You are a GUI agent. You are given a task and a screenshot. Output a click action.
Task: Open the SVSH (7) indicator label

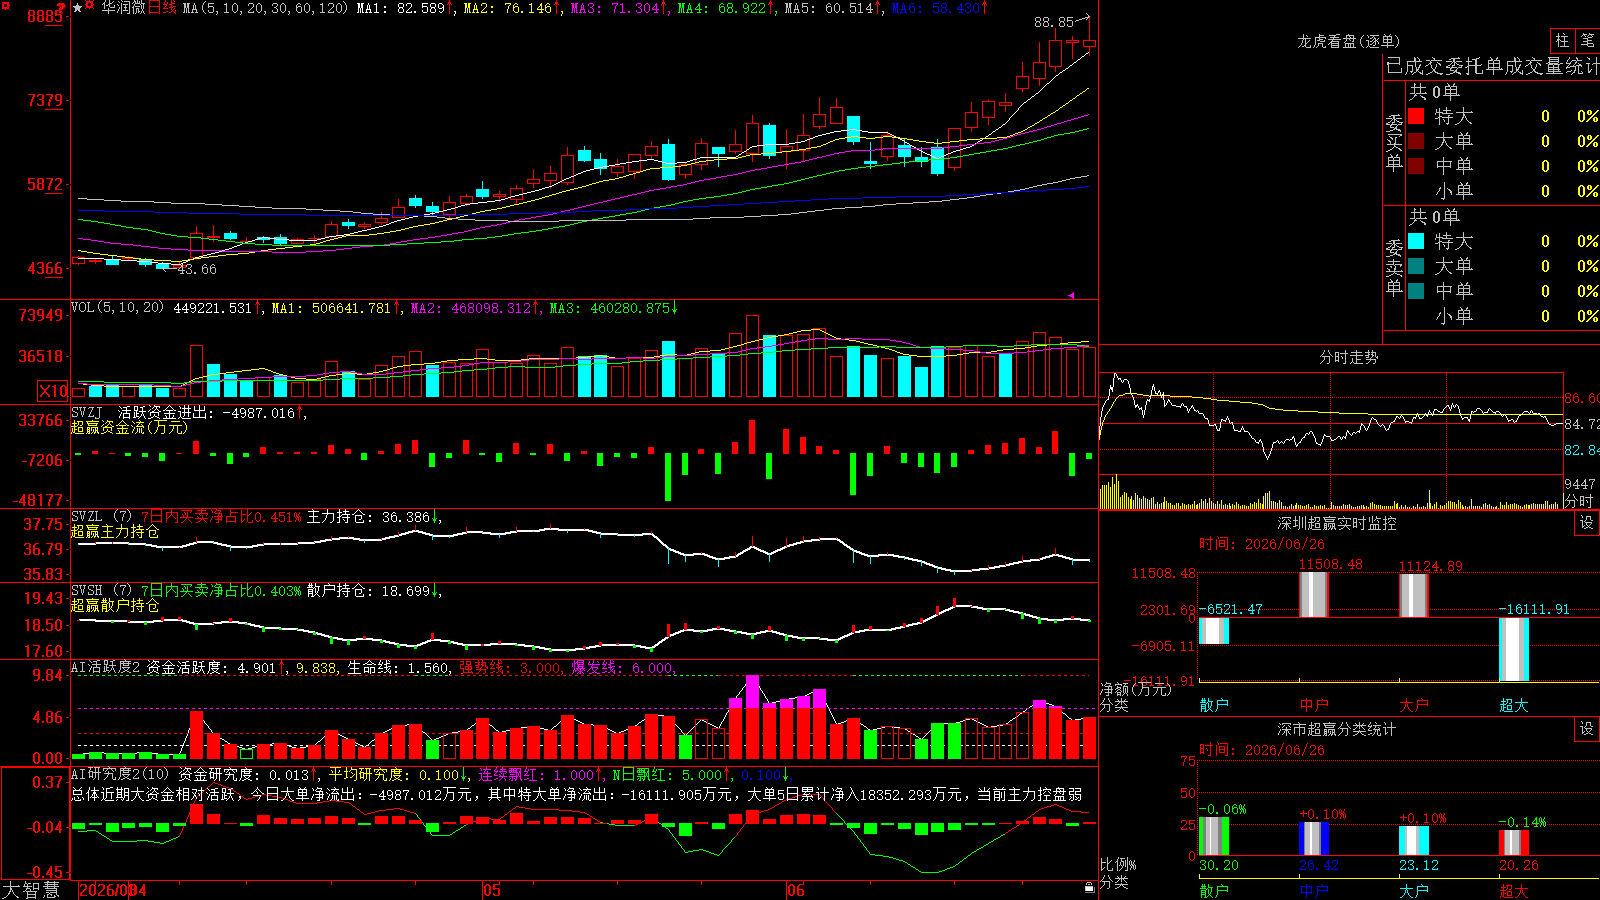coord(101,591)
